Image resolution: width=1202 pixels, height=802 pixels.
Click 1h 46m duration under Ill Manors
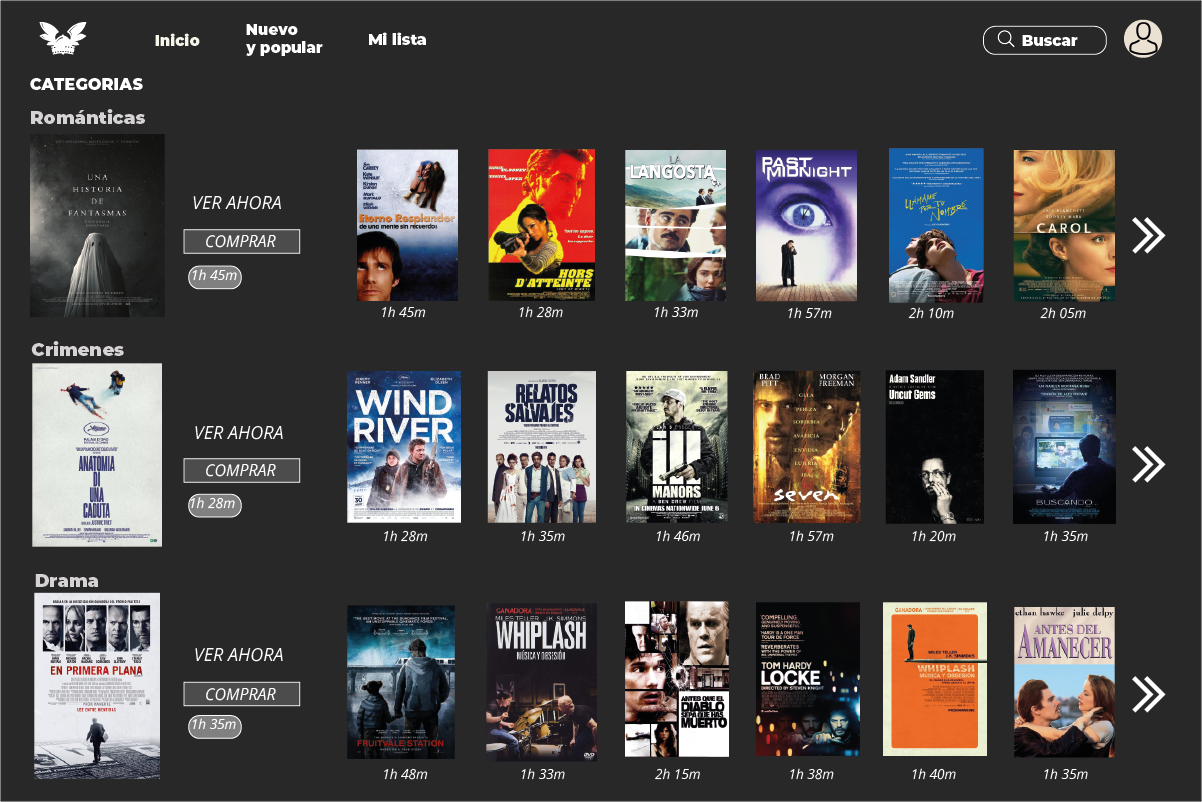pyautogui.click(x=678, y=536)
